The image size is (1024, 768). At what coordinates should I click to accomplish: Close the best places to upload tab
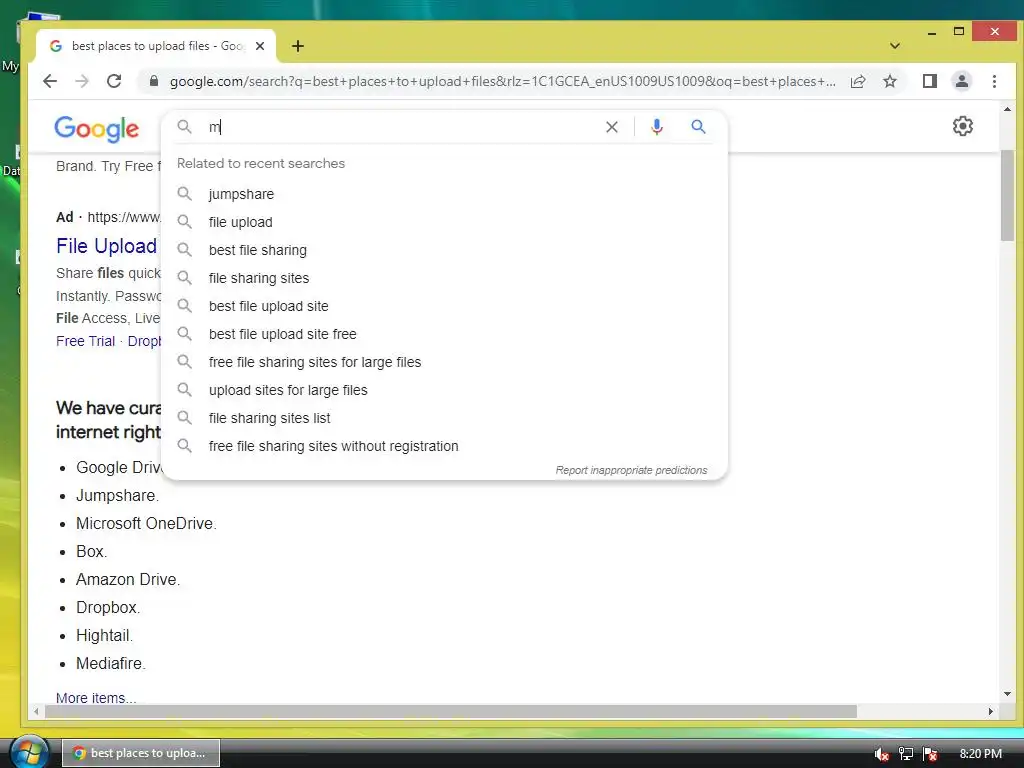coord(260,46)
